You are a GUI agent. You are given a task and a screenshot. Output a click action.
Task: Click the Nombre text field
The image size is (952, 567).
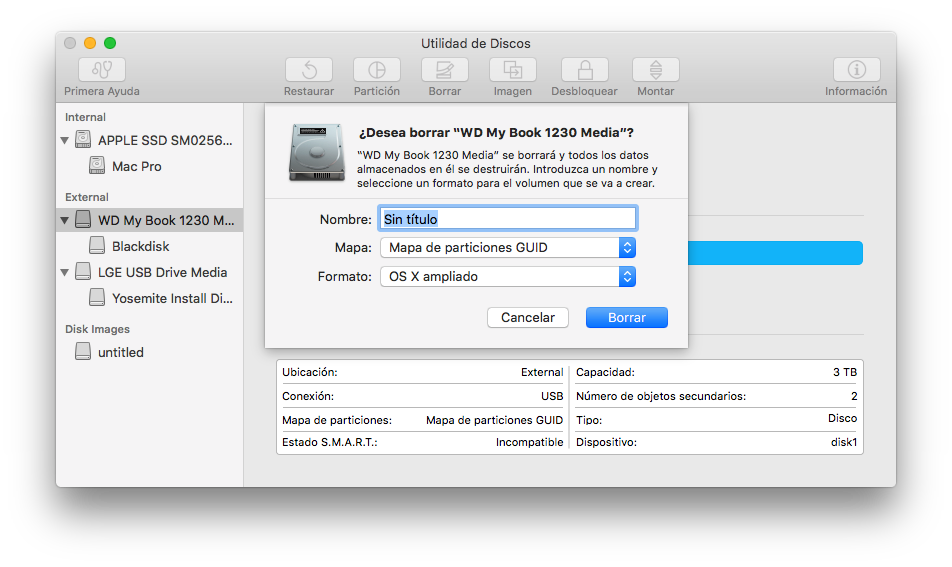click(x=508, y=219)
